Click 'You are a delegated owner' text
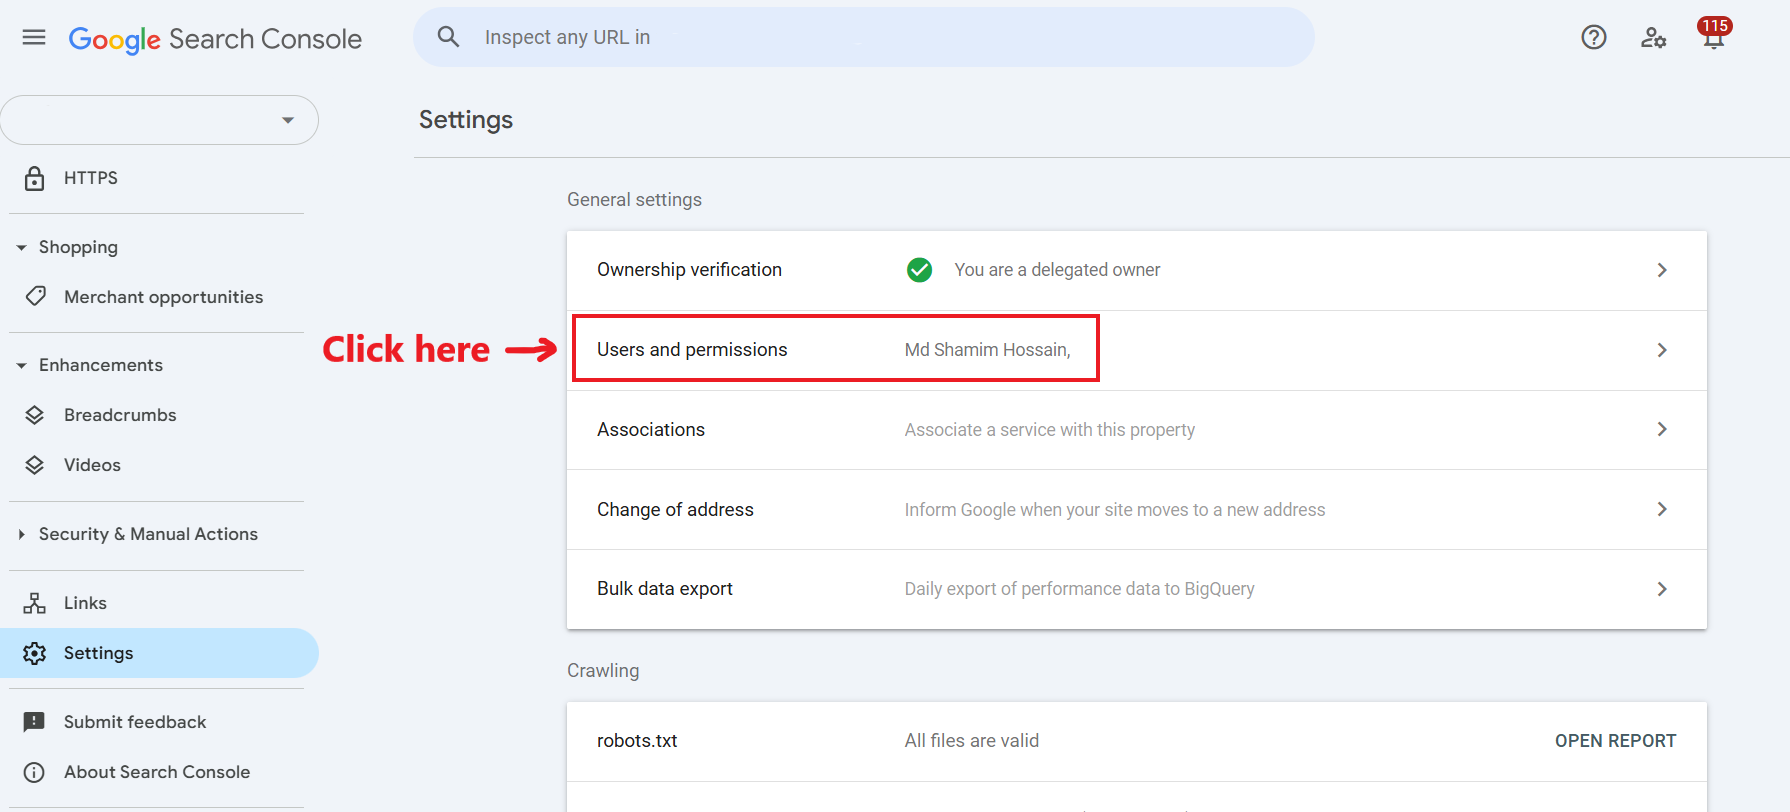This screenshot has width=1790, height=812. [x=1057, y=270]
